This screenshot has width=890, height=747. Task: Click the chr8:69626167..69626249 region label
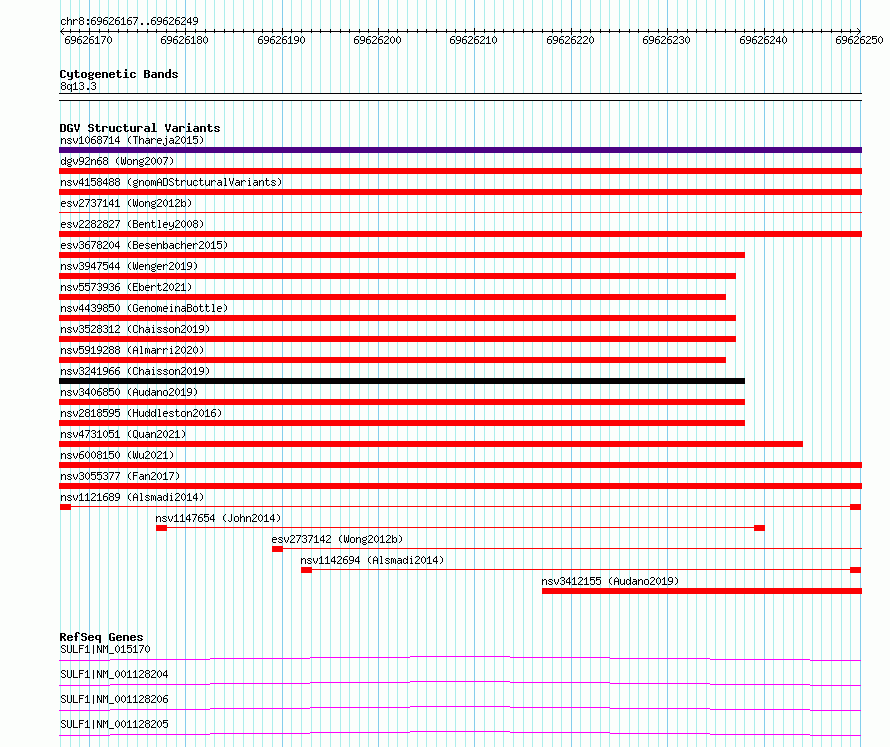click(x=129, y=22)
